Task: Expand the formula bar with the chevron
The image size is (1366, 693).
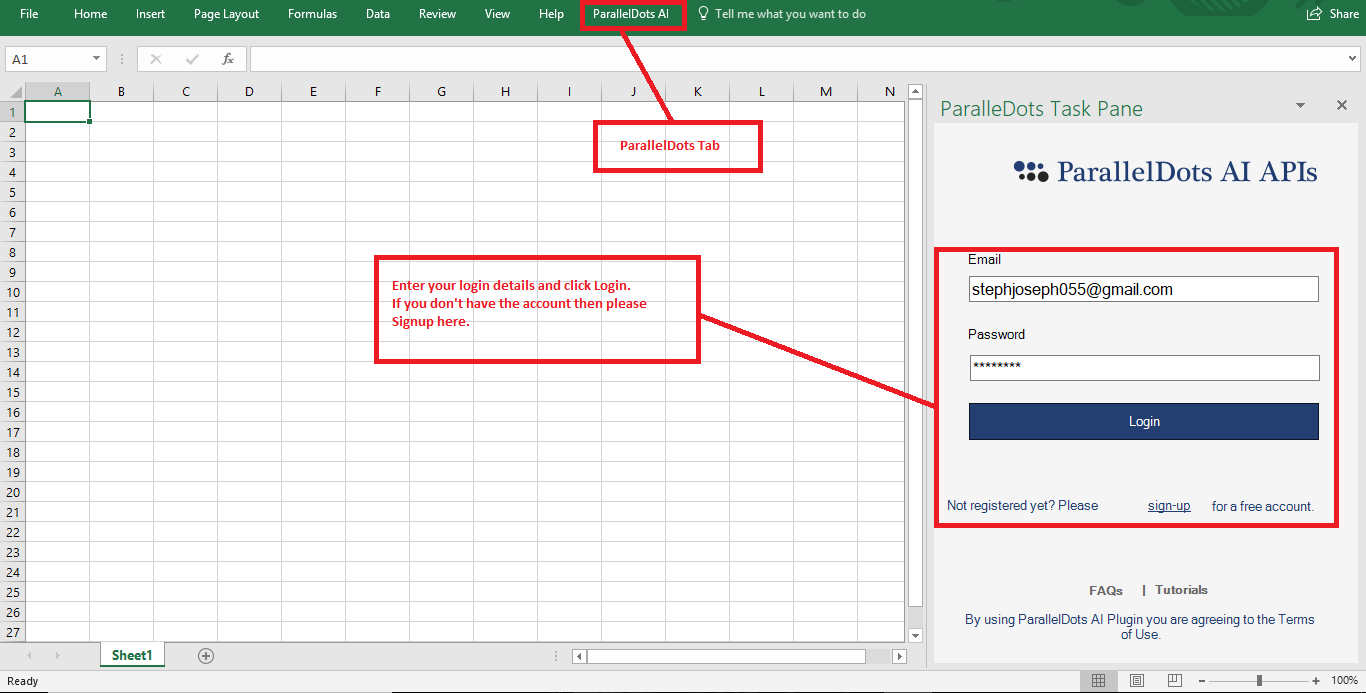Action: (1353, 59)
